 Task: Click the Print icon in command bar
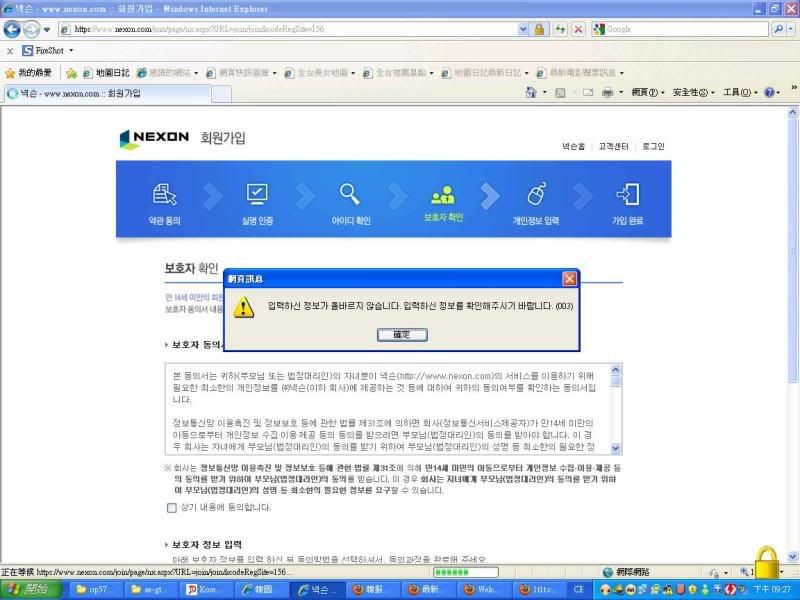click(608, 92)
